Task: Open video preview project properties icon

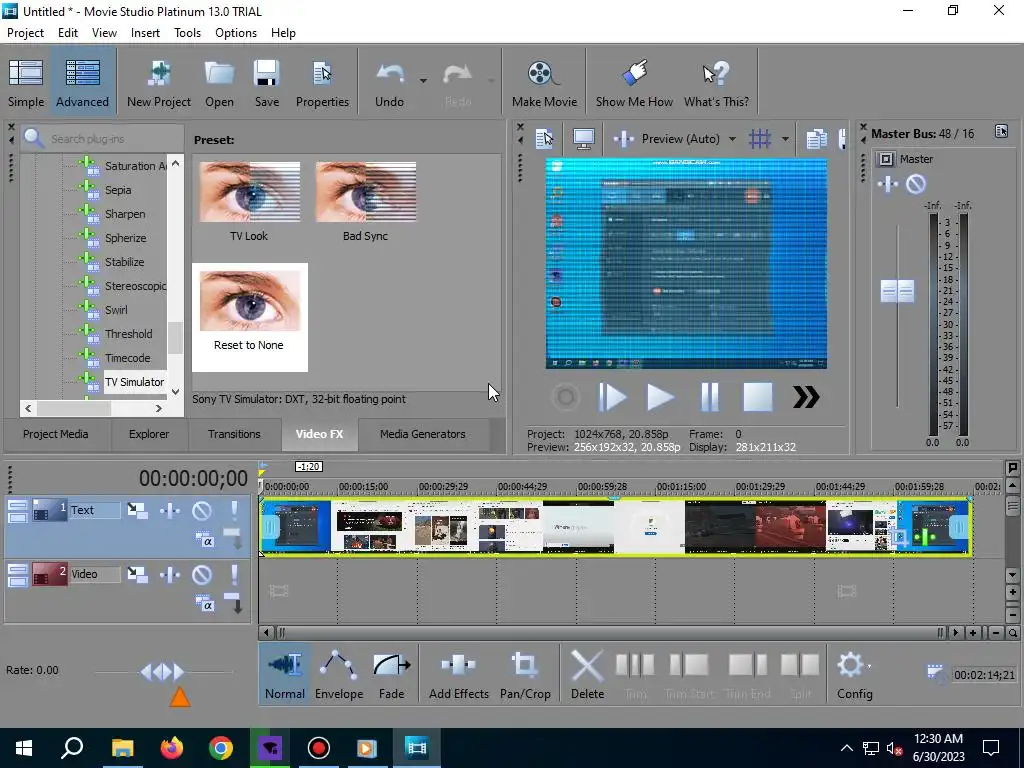Action: click(x=544, y=138)
